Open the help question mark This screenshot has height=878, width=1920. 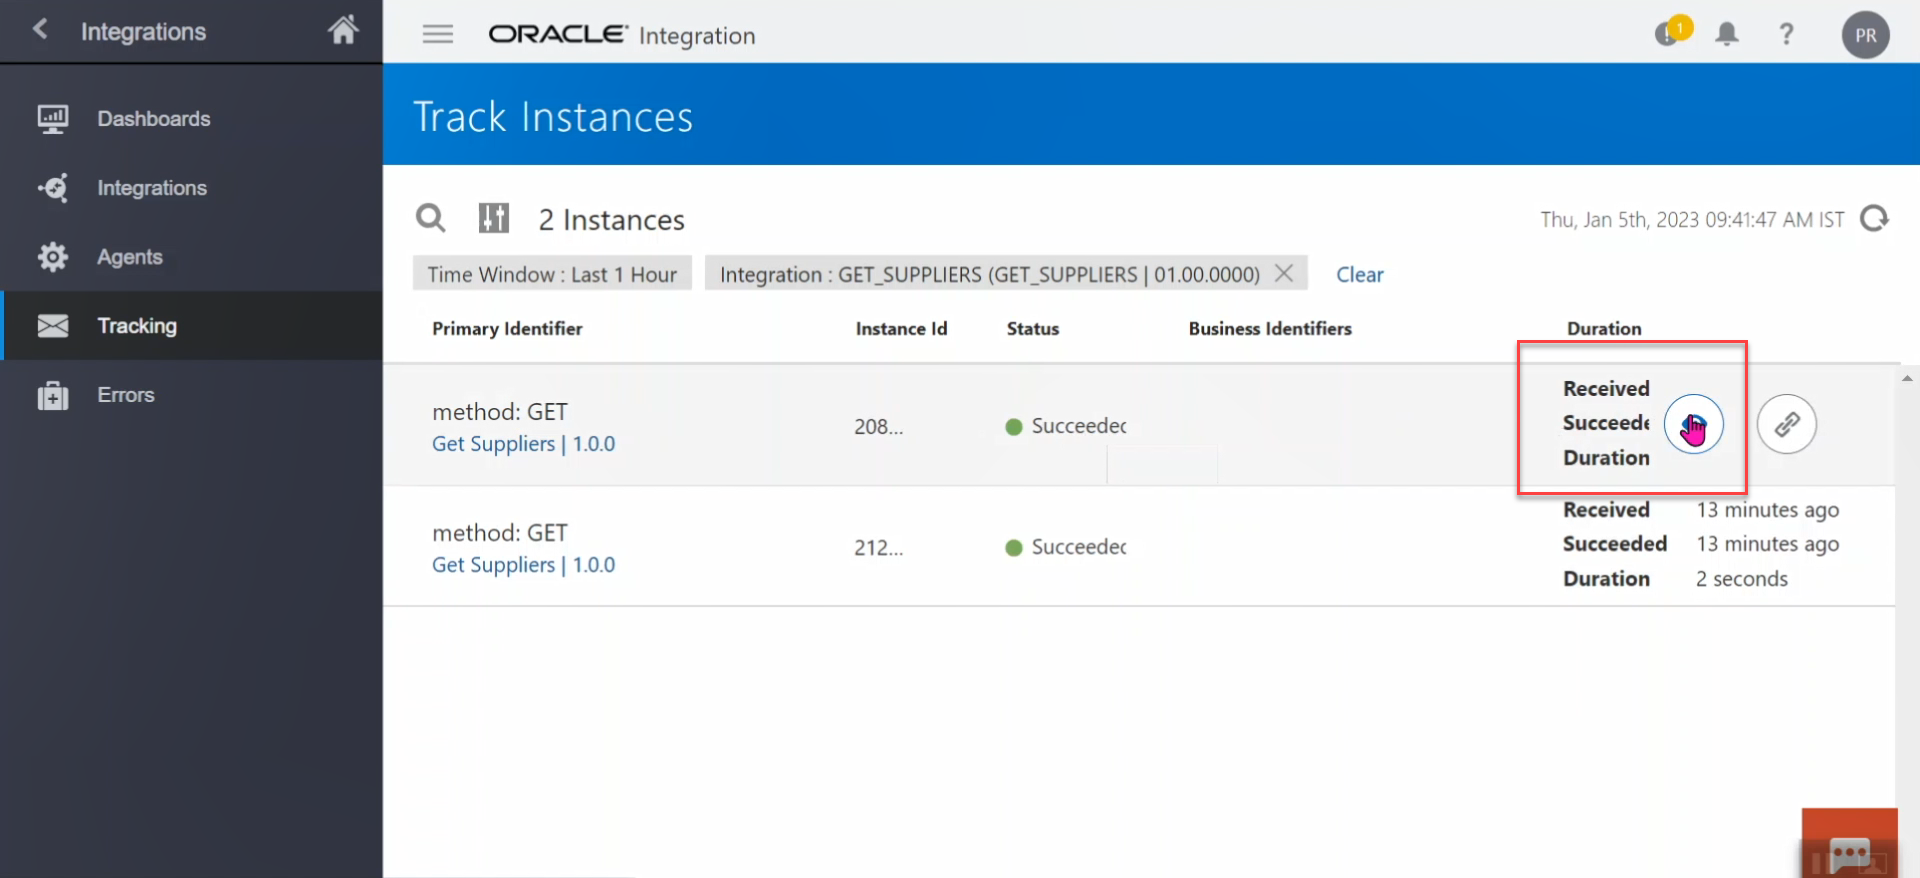coord(1786,34)
